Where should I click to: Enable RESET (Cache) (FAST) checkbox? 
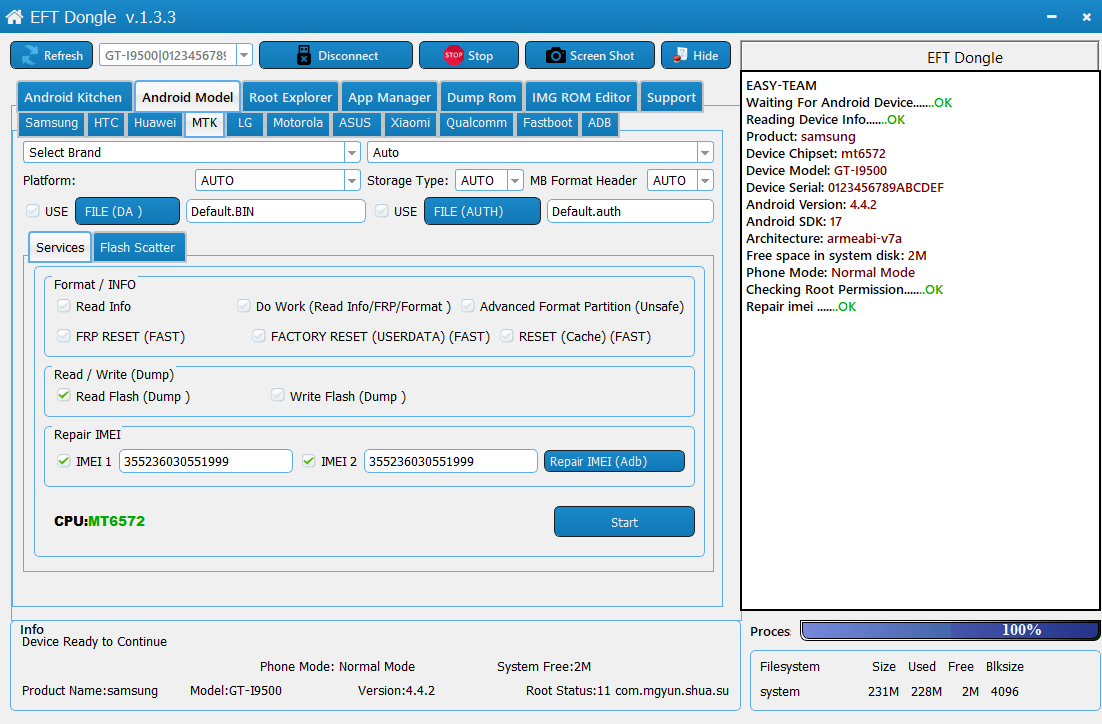coord(507,336)
